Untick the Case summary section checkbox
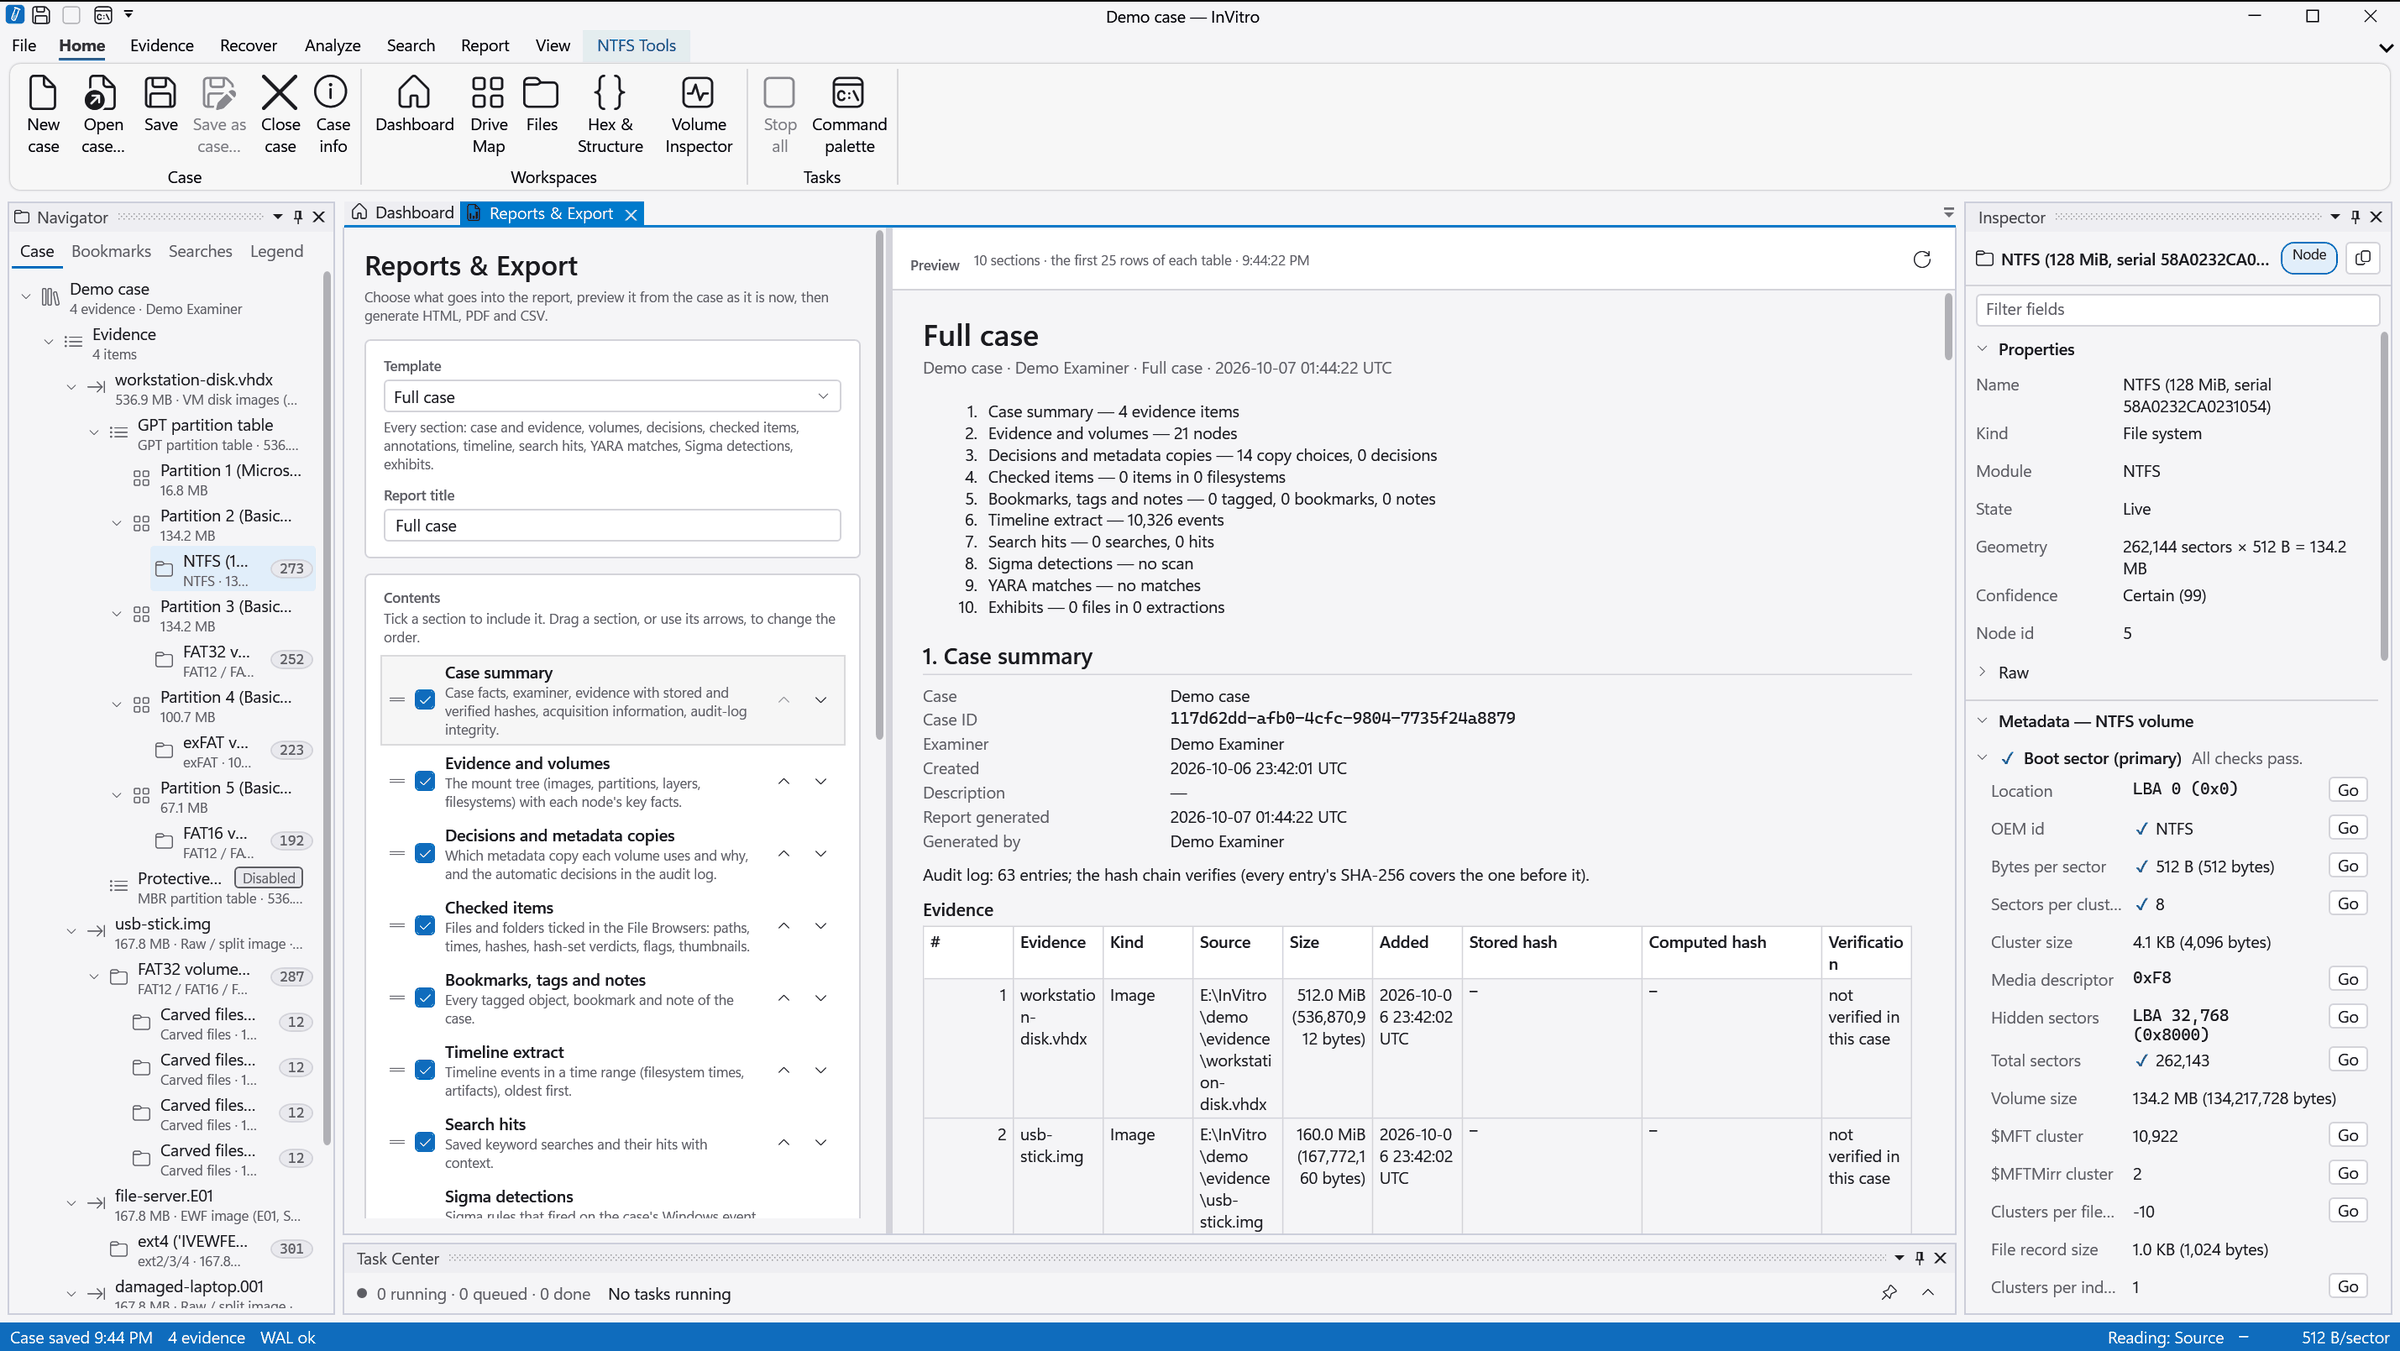Viewport: 2400px width, 1351px height. click(x=425, y=700)
